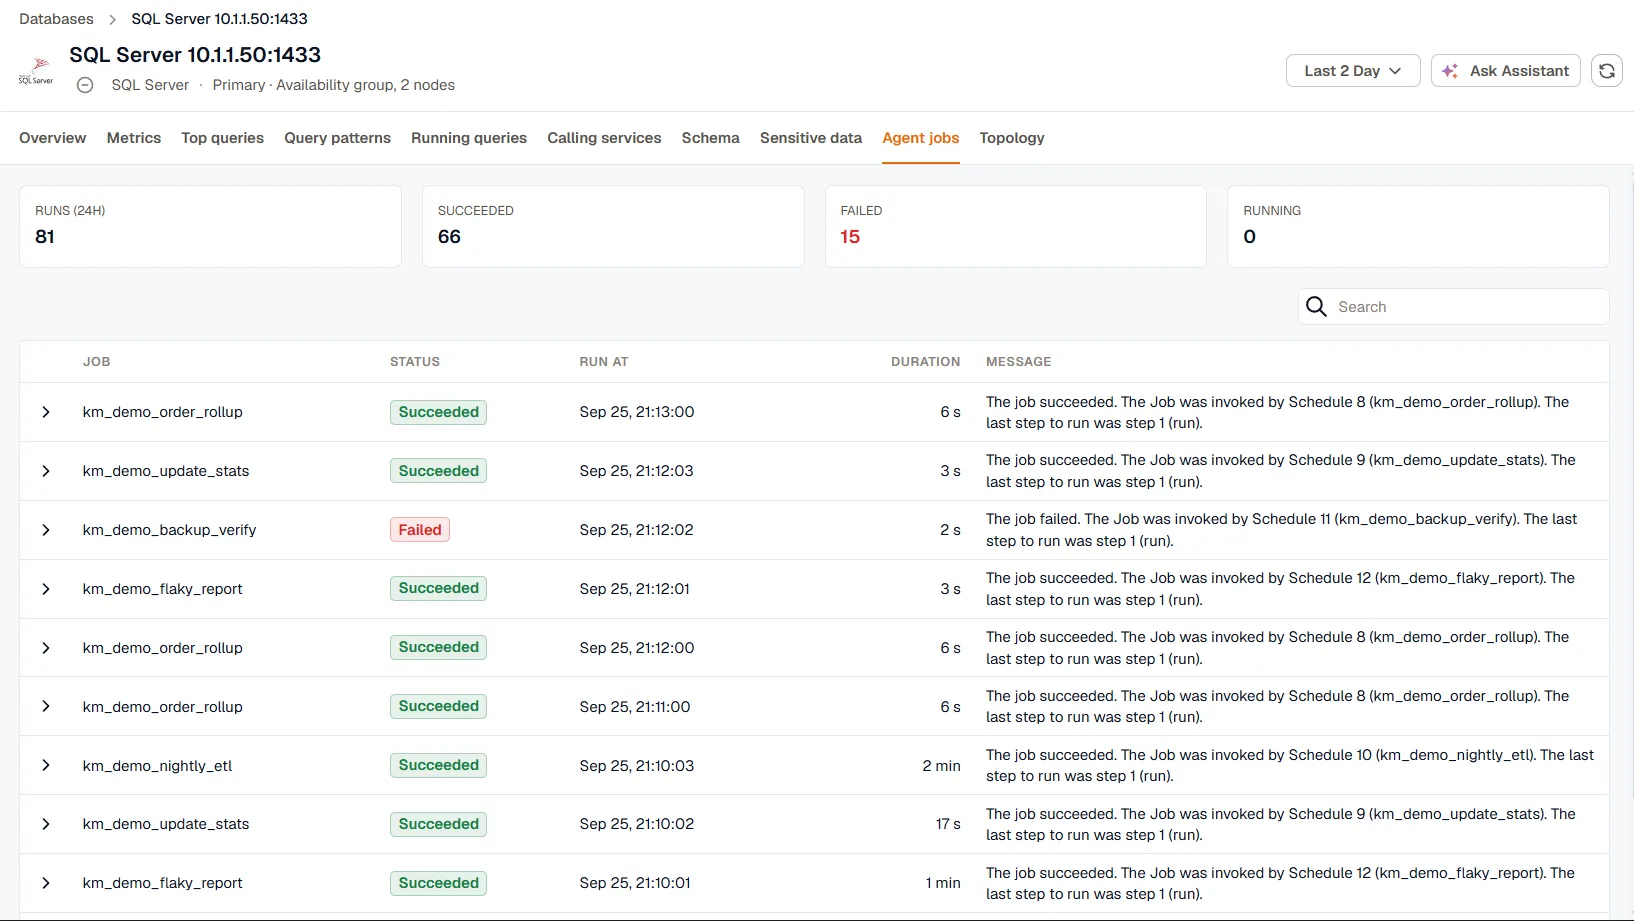Screen dimensions: 1634x921
Task: Click the SQL Server 10.1.1.50:1433 breadcrumb
Action: tap(219, 19)
